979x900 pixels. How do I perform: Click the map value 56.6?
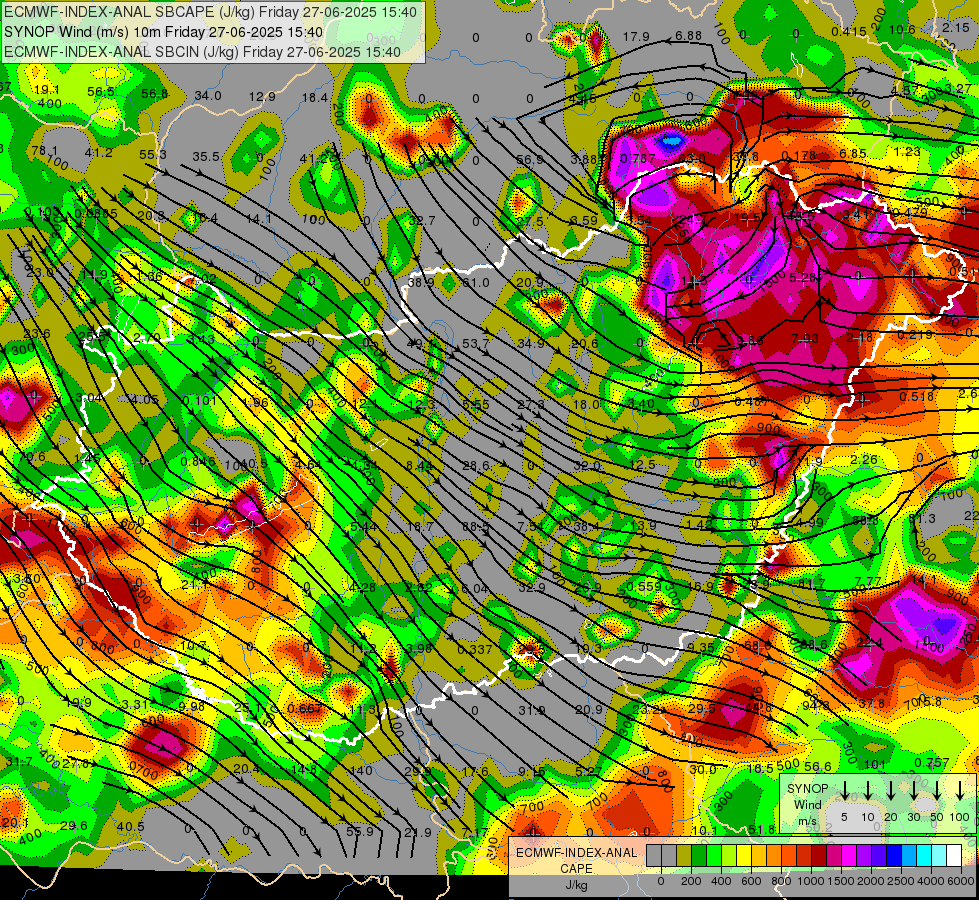click(818, 766)
